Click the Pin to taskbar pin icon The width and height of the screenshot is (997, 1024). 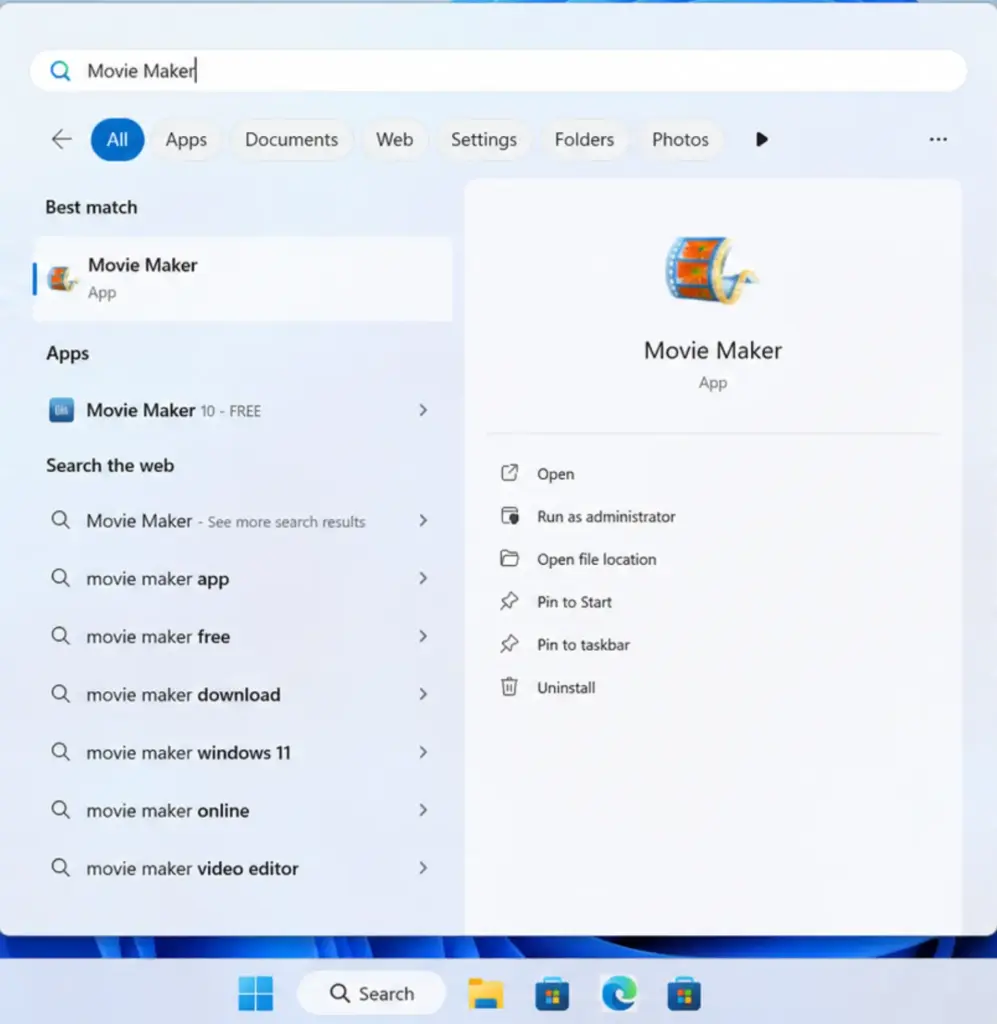(x=509, y=644)
